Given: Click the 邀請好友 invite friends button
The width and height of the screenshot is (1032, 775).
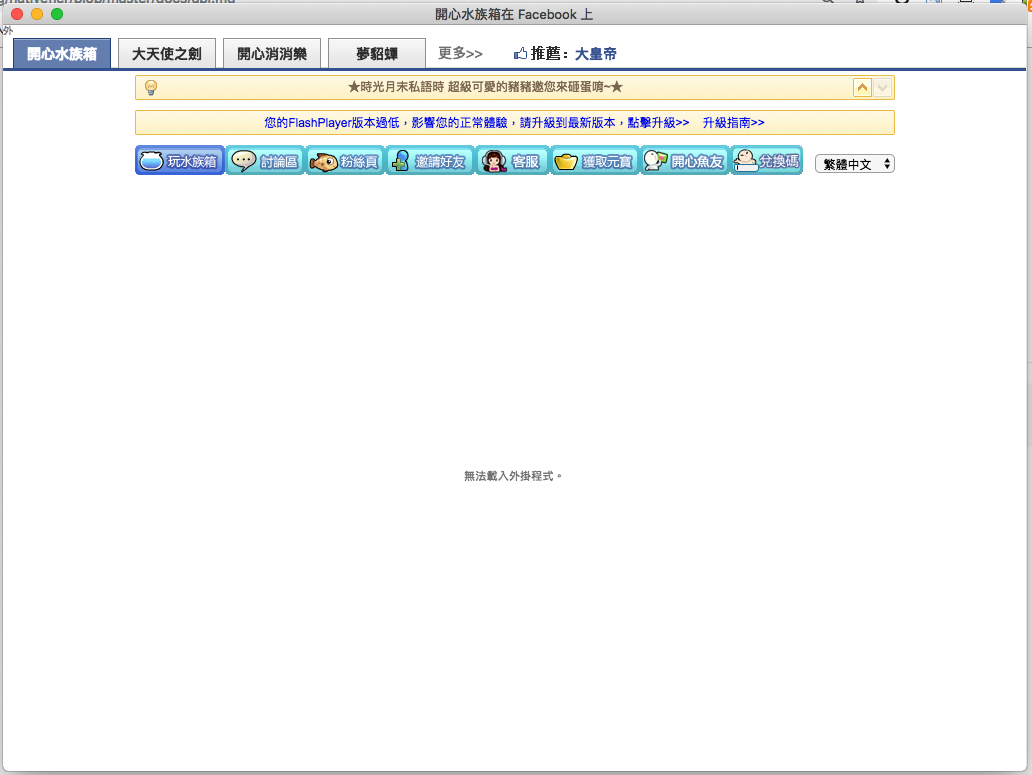Looking at the screenshot, I should [429, 161].
